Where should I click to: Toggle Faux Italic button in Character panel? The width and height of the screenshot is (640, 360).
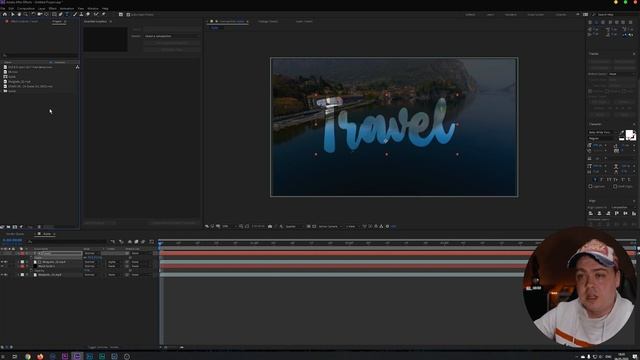(601, 180)
